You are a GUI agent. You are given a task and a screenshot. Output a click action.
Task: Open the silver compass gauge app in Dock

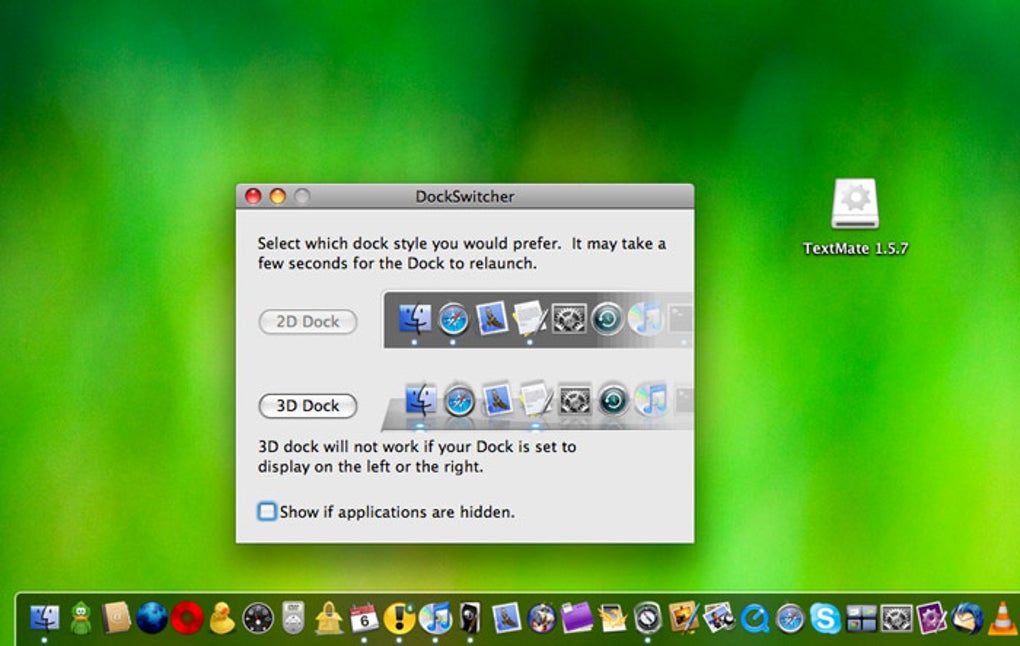click(648, 618)
